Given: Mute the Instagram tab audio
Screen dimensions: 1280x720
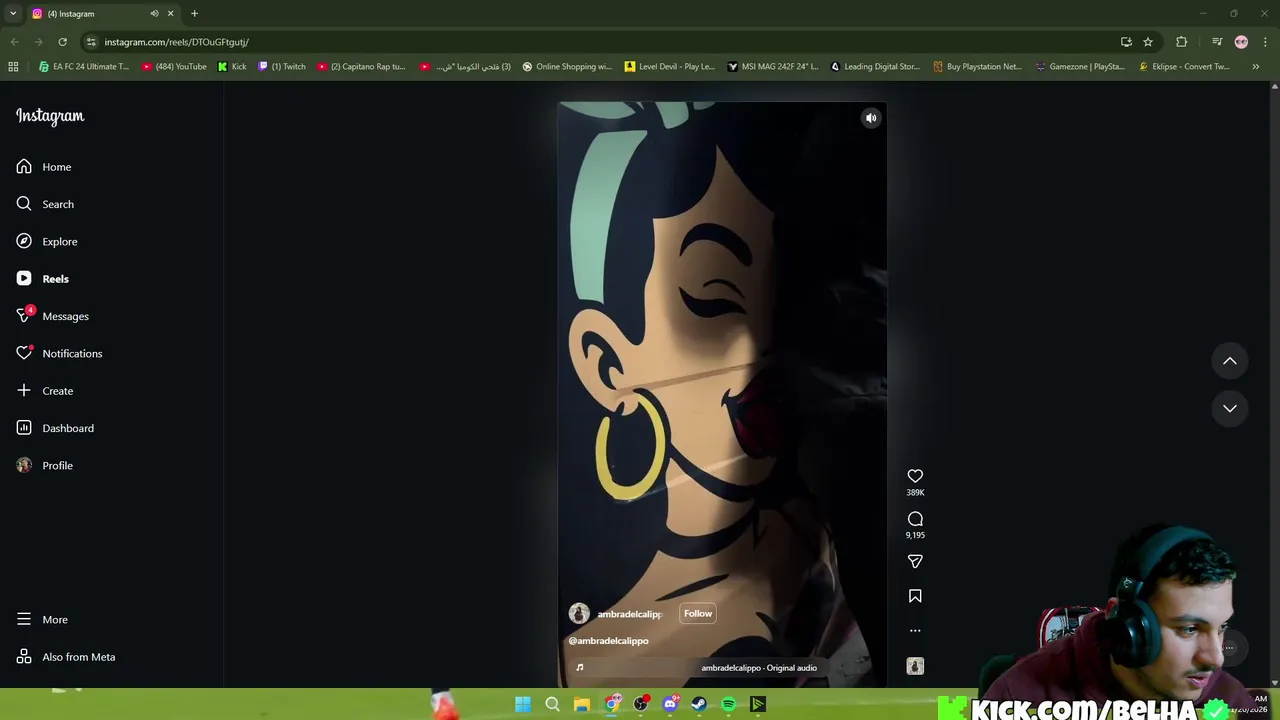Looking at the screenshot, I should point(154,14).
